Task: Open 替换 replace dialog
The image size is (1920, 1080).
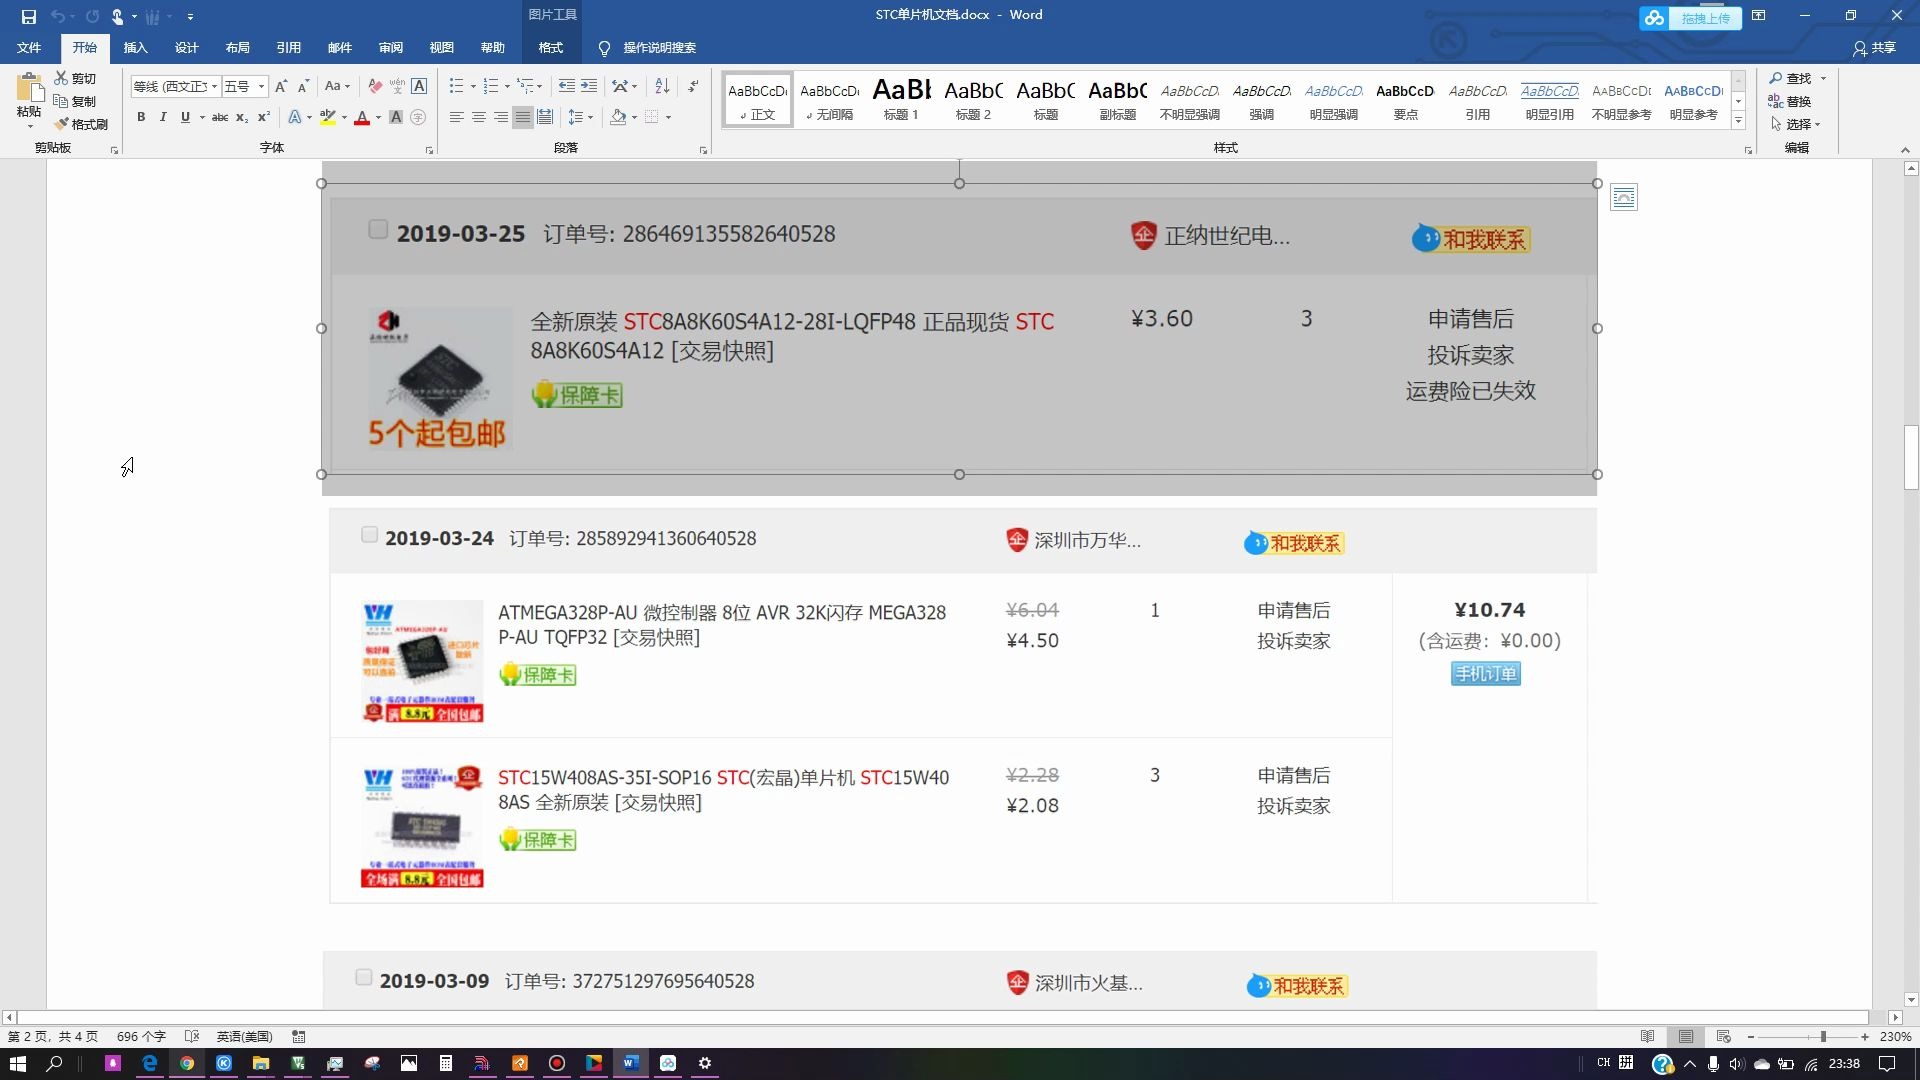Action: [1790, 101]
